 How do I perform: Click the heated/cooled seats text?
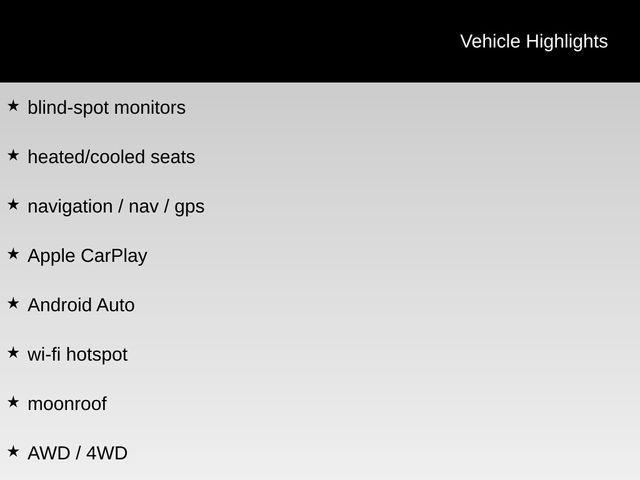click(x=111, y=157)
